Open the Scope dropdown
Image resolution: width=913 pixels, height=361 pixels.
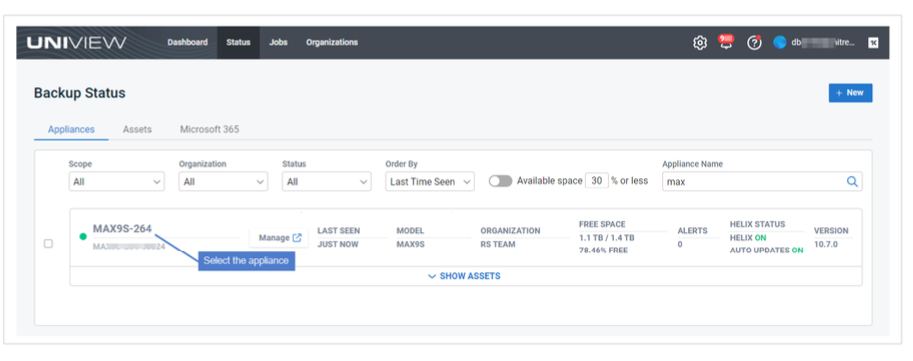tap(116, 182)
